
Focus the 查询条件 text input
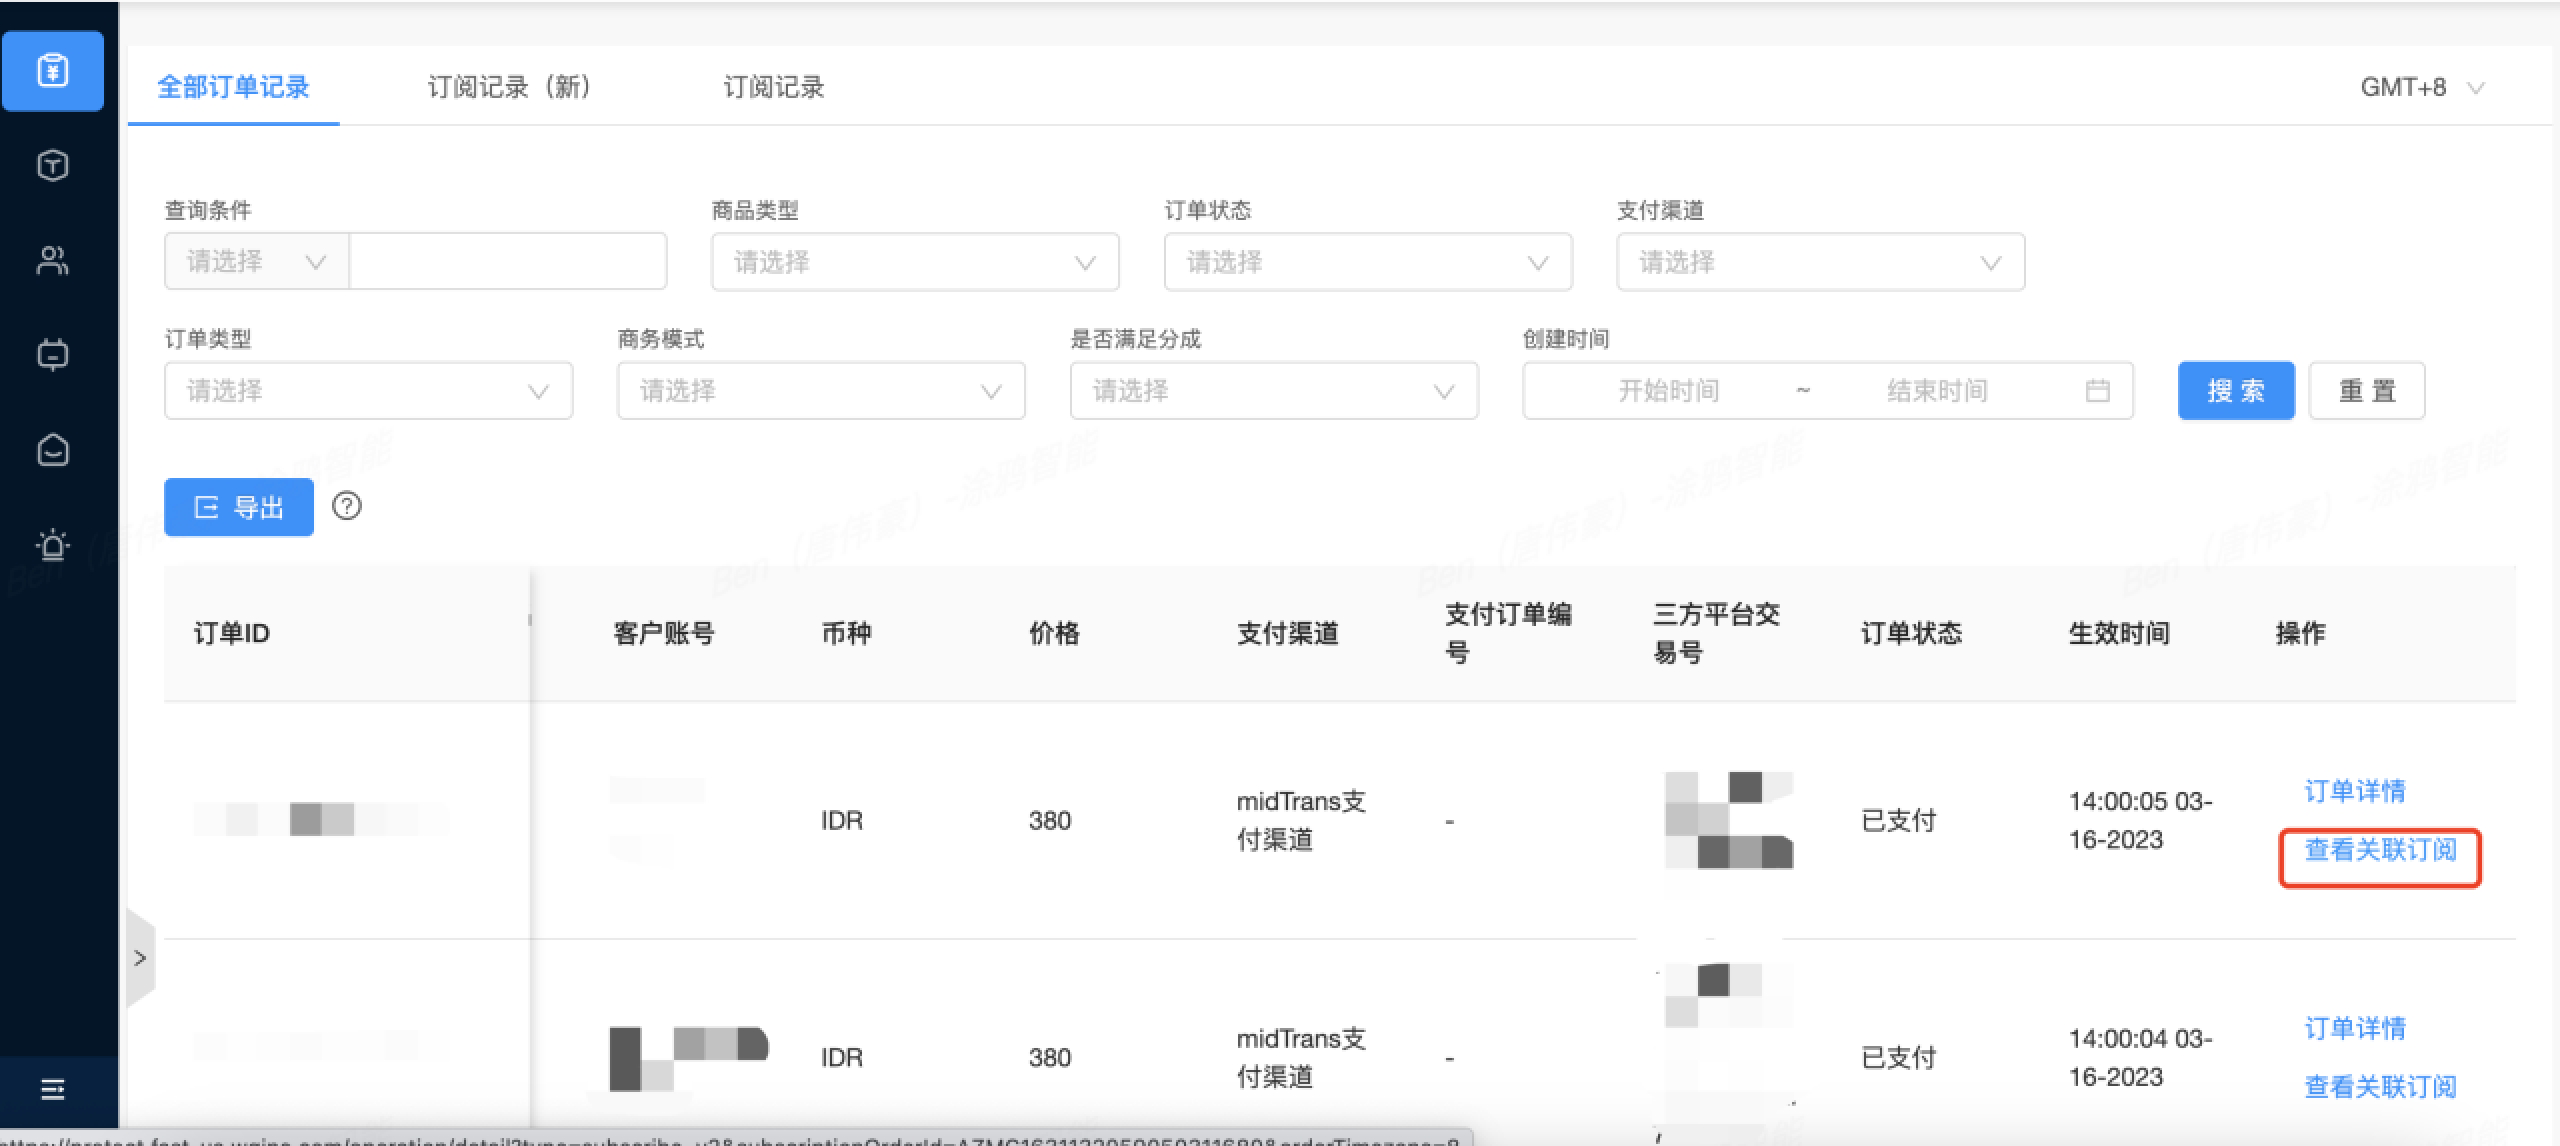click(508, 262)
